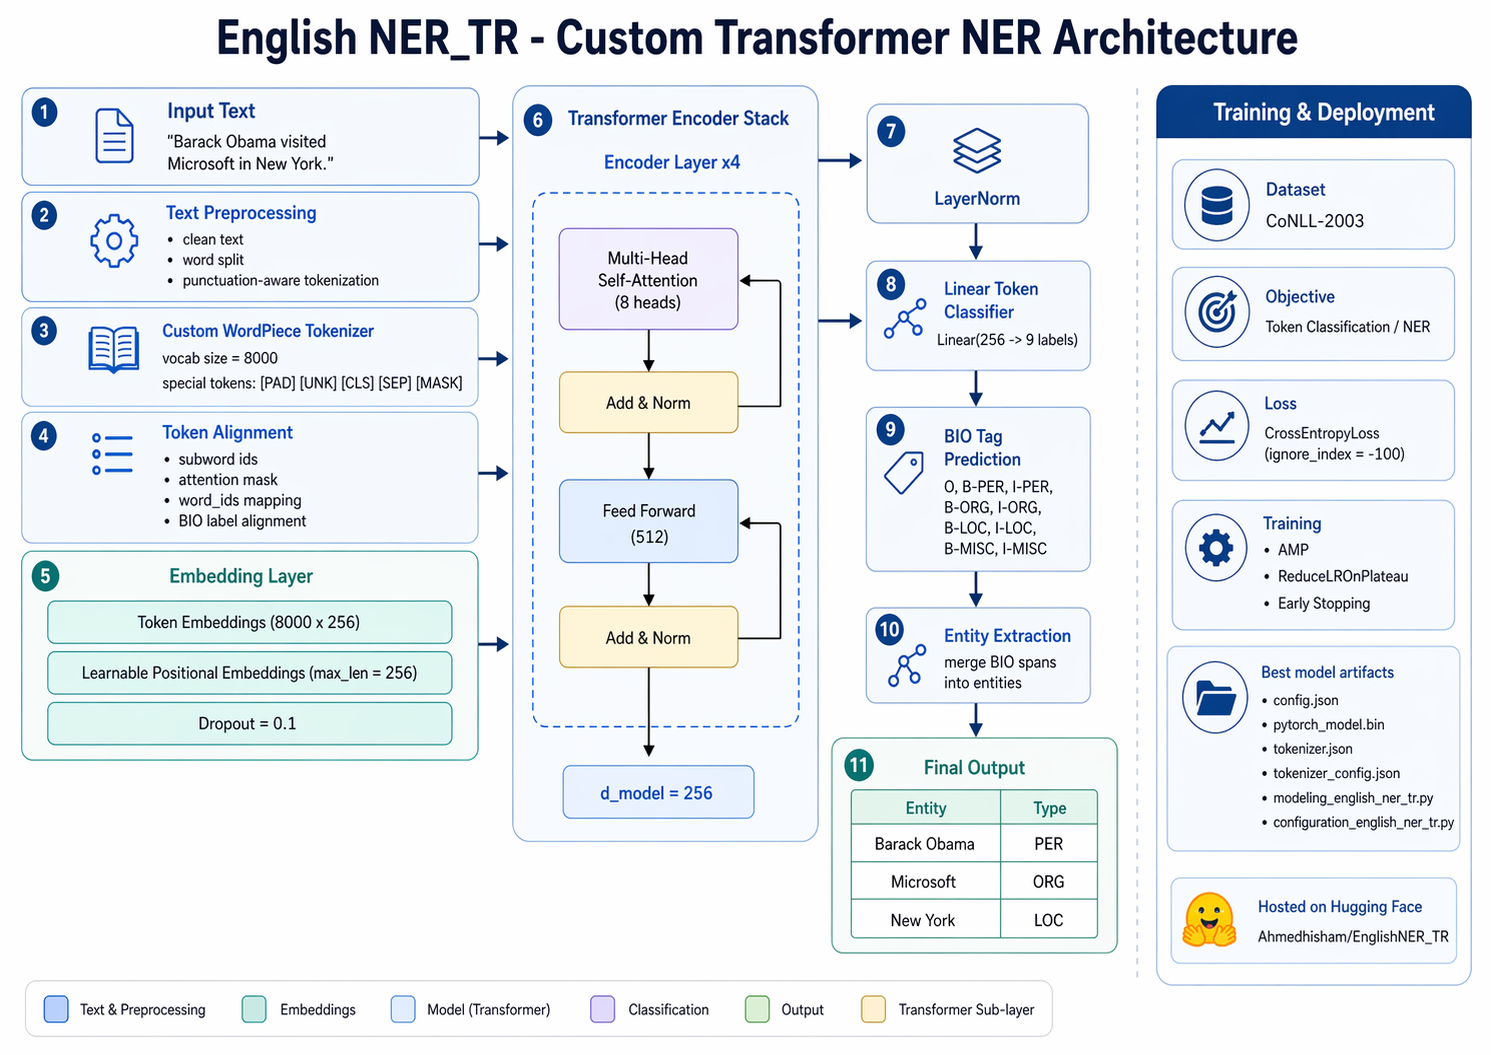Image resolution: width=1491 pixels, height=1055 pixels.
Task: Select the folder icon beside Best model artifacts
Action: coord(1215,696)
